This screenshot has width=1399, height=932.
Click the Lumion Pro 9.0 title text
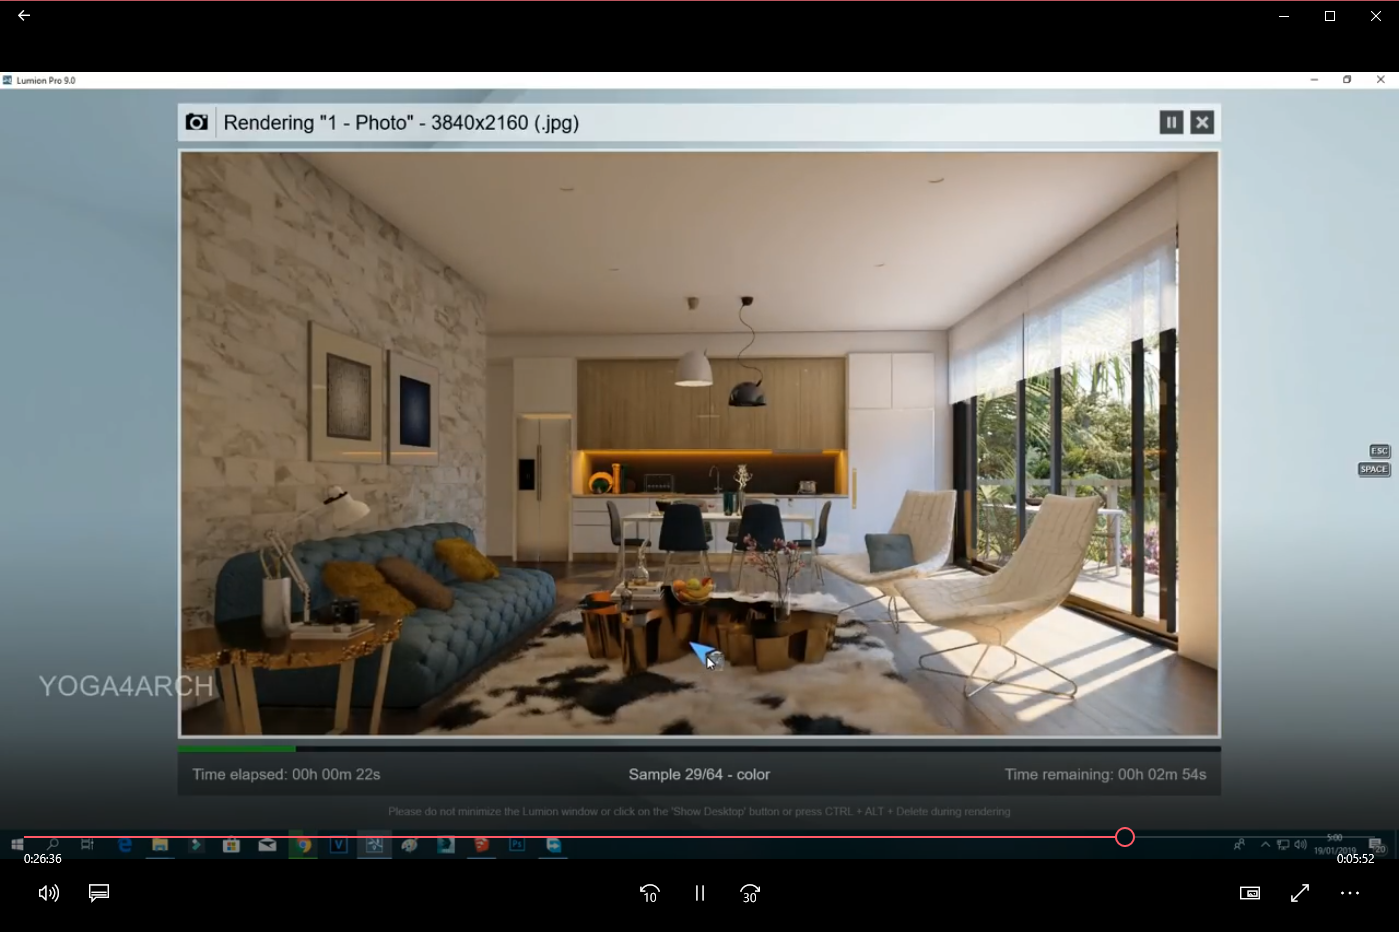tap(46, 80)
